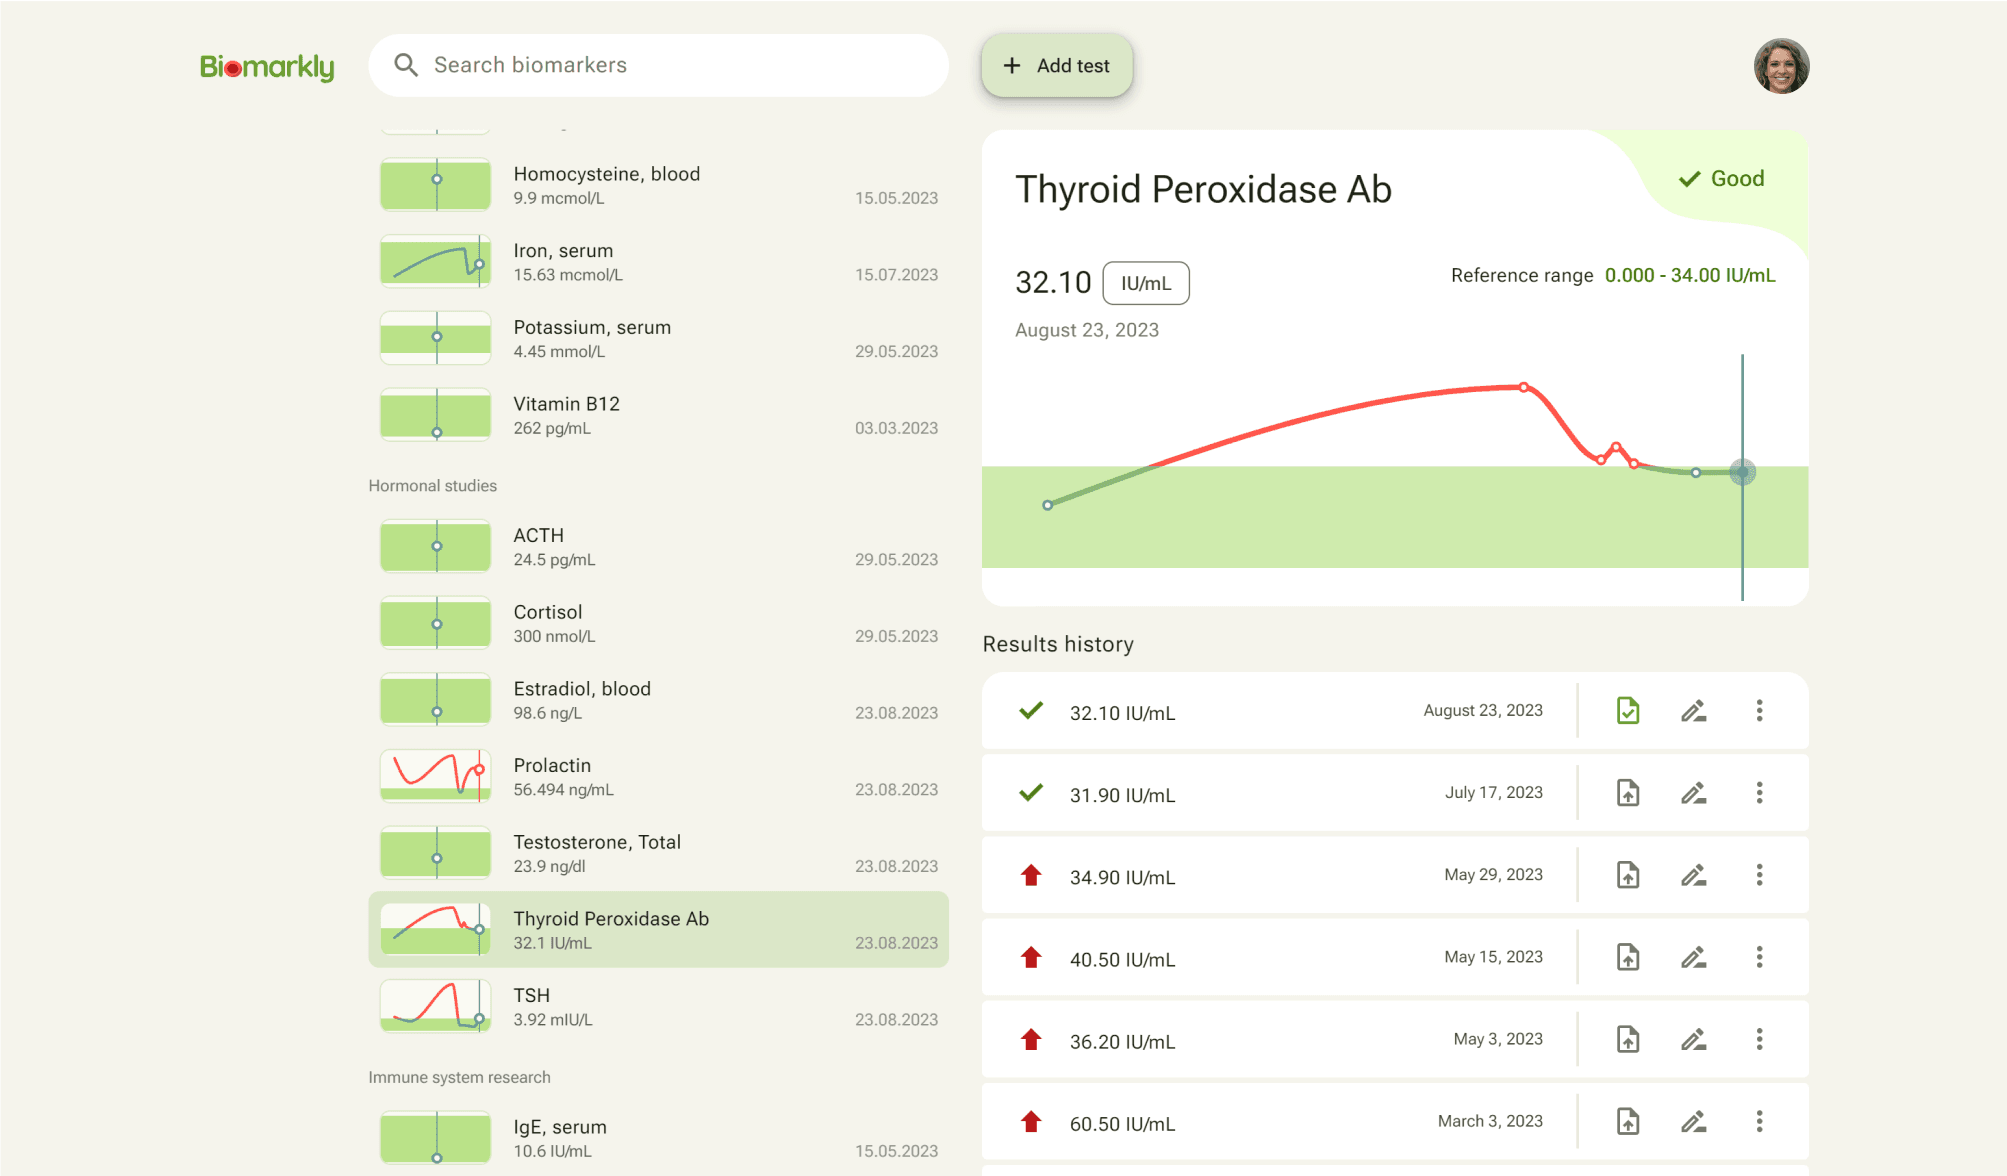Click the TSH trend thumbnail
Image resolution: width=2007 pixels, height=1176 pixels.
[x=435, y=1006]
